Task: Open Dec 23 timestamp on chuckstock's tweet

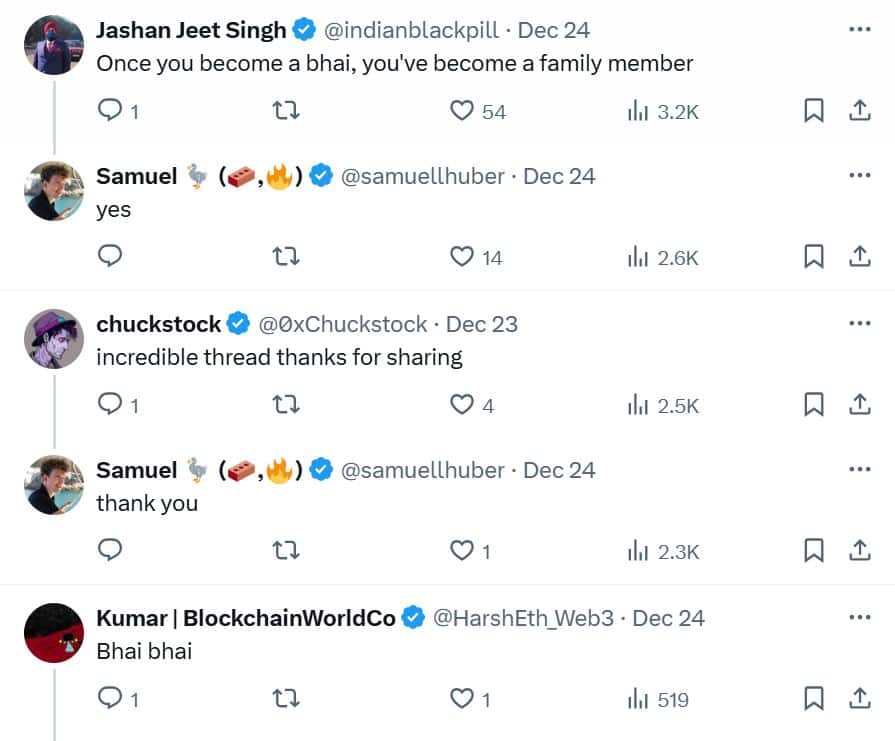Action: [482, 324]
